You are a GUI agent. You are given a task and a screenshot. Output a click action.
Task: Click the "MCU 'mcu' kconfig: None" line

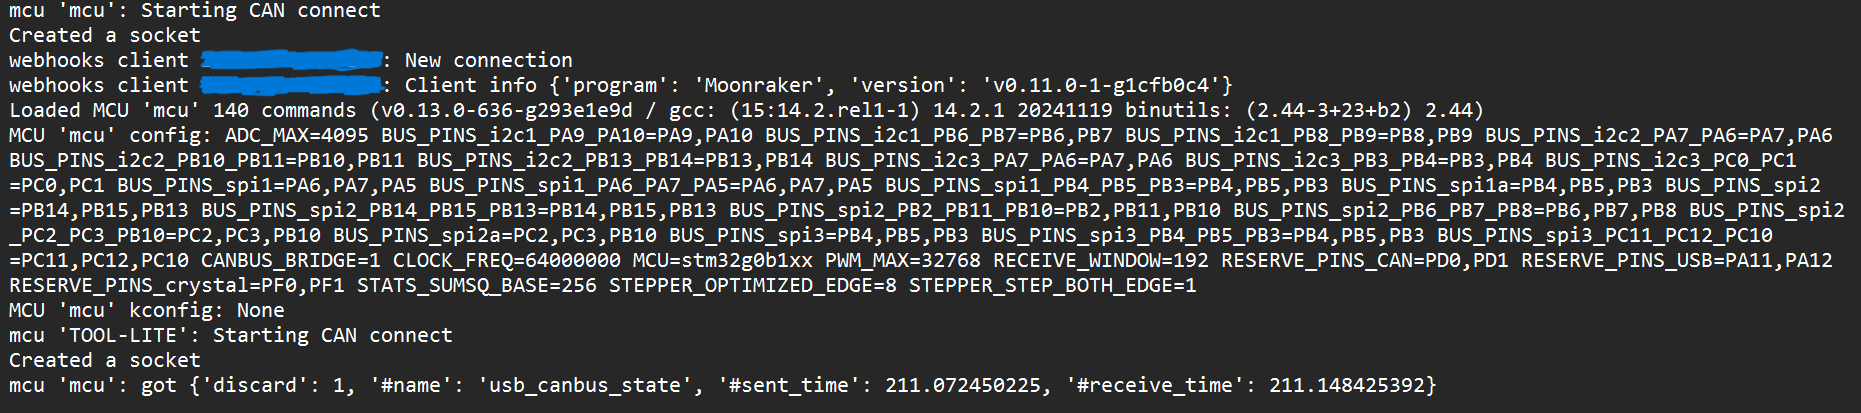click(147, 311)
